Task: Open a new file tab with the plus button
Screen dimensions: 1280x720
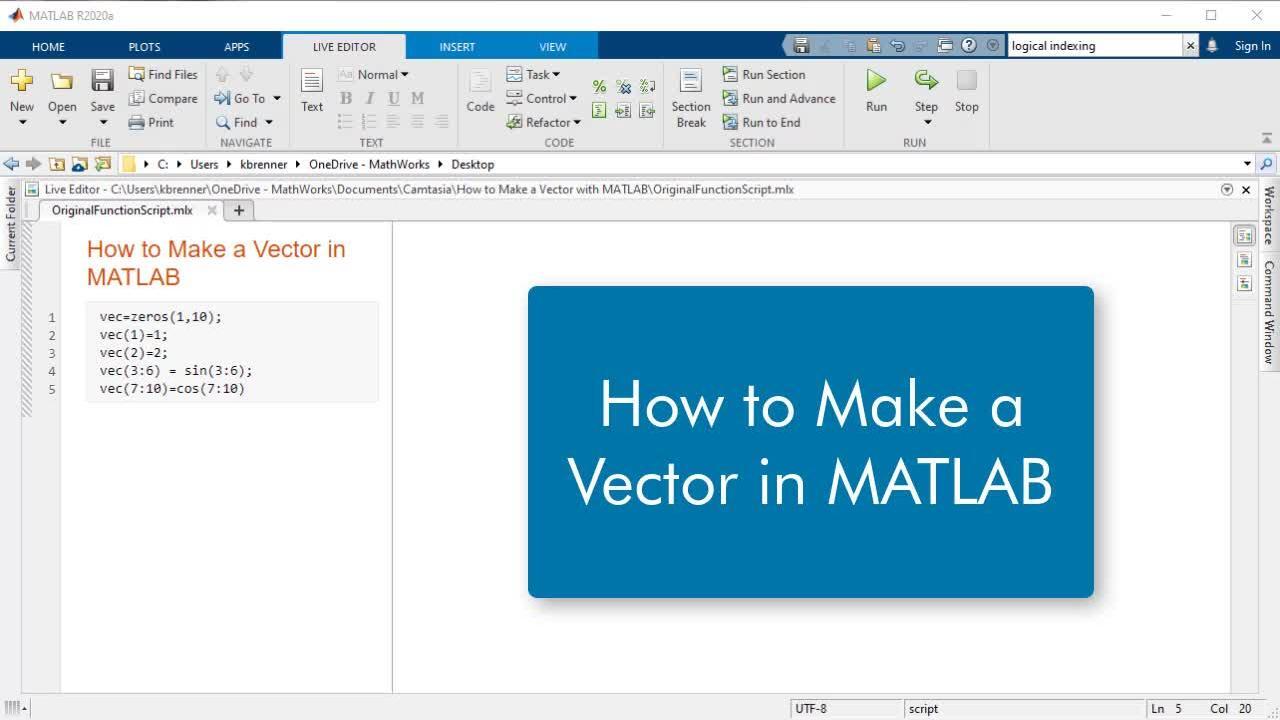Action: pyautogui.click(x=239, y=211)
